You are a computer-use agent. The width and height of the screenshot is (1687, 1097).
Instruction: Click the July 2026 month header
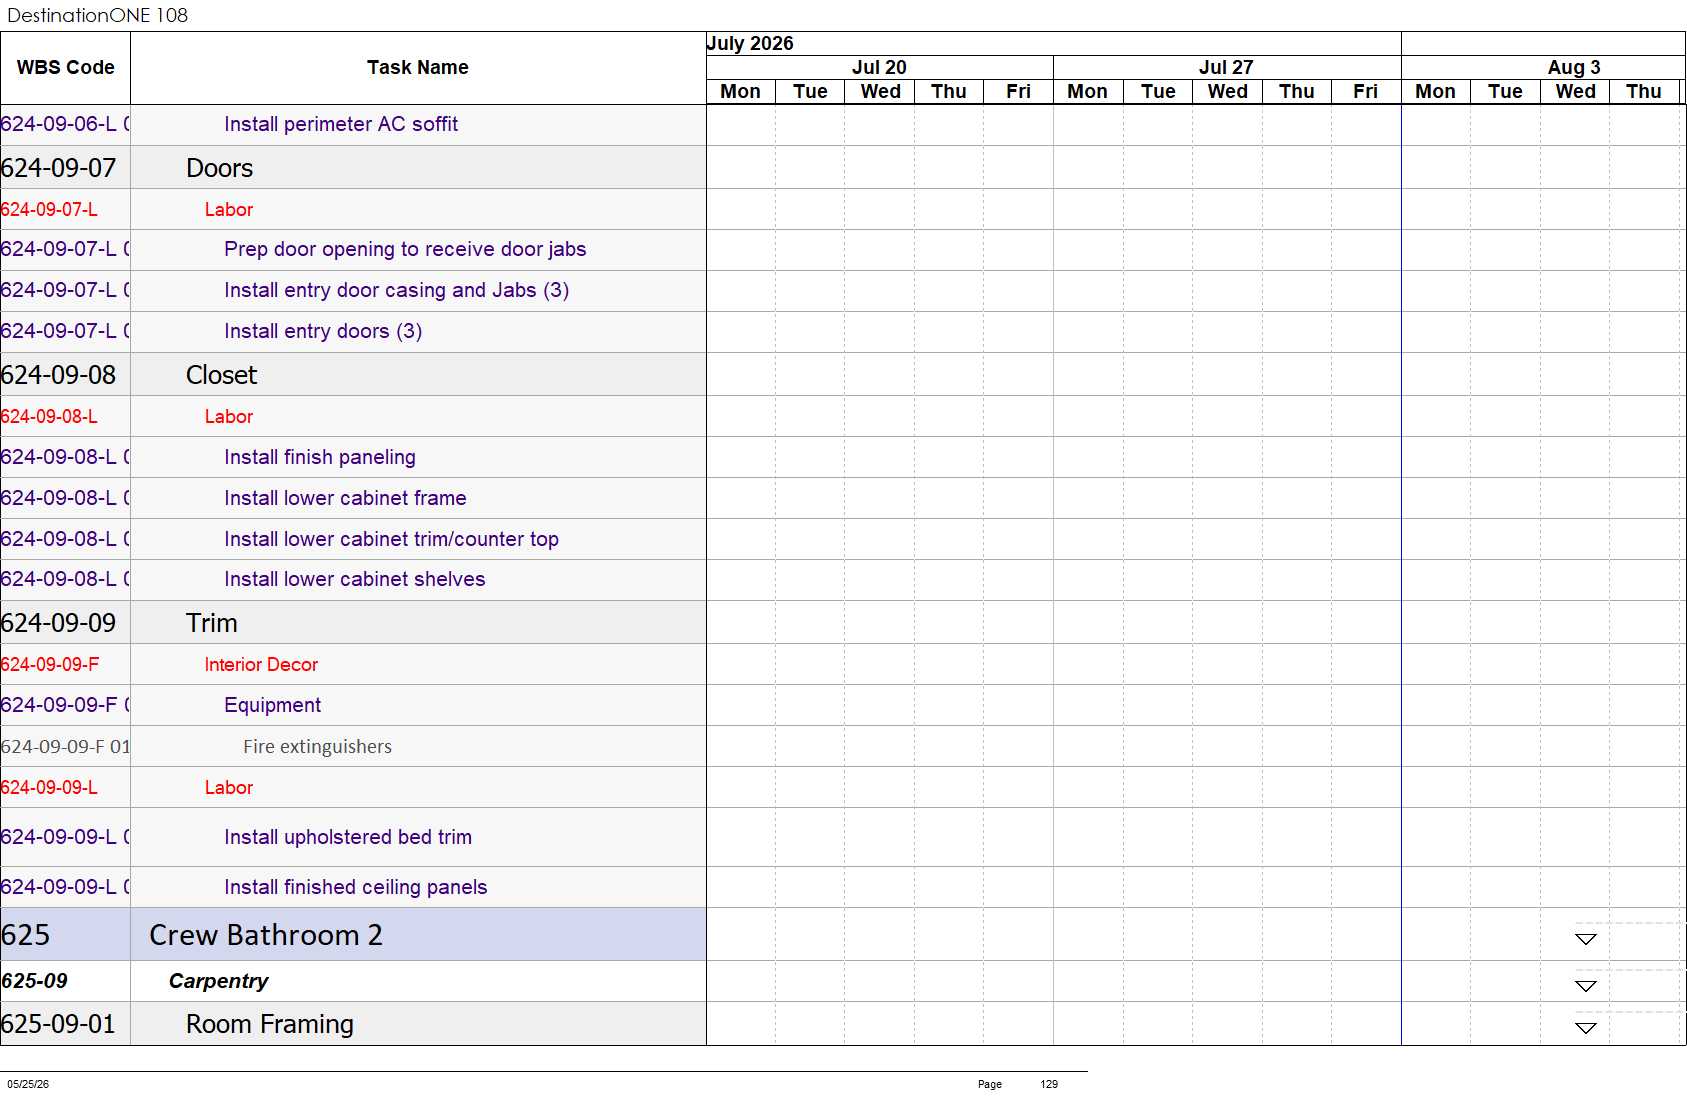750,43
